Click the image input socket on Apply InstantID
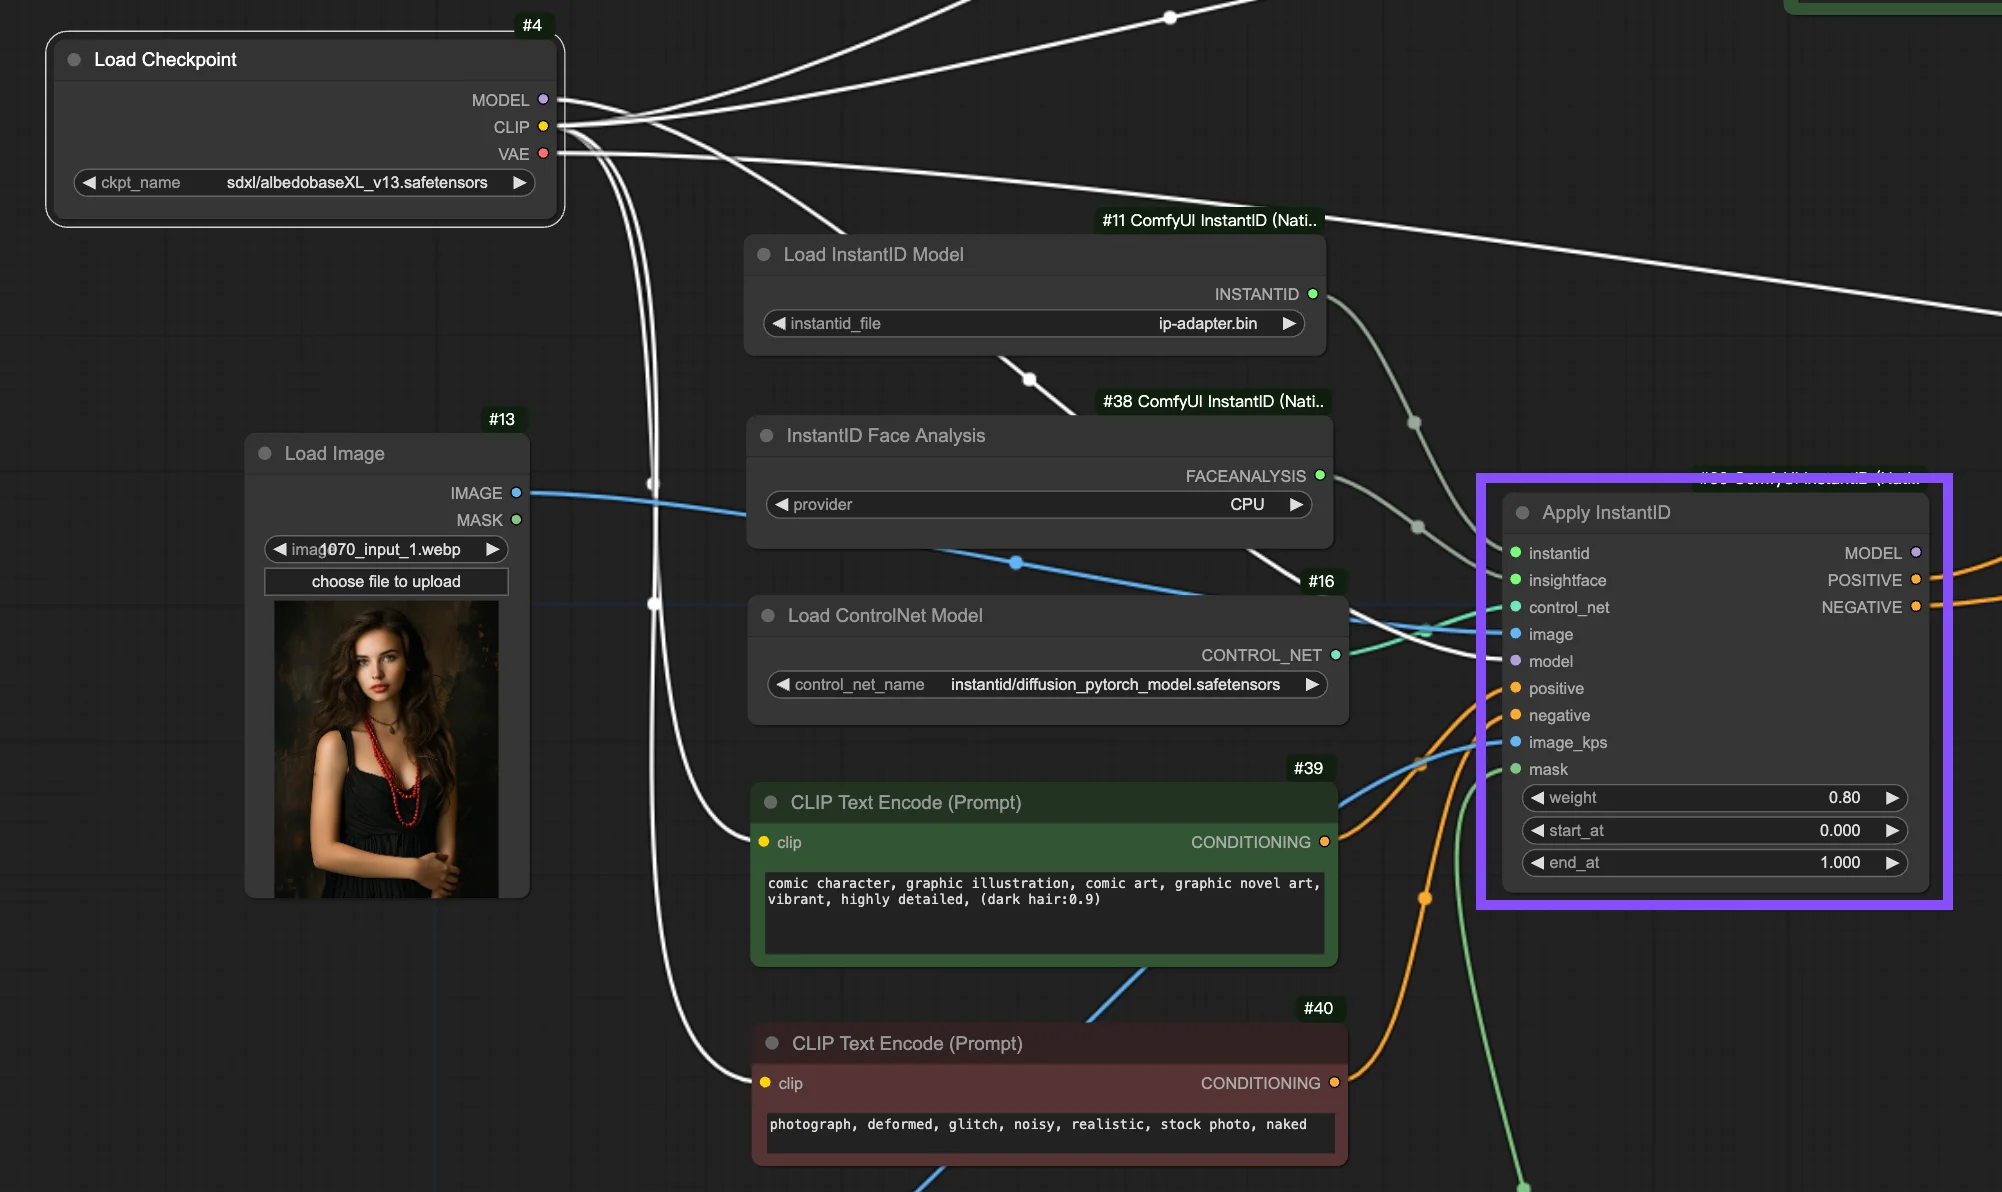The image size is (2002, 1192). click(x=1516, y=634)
